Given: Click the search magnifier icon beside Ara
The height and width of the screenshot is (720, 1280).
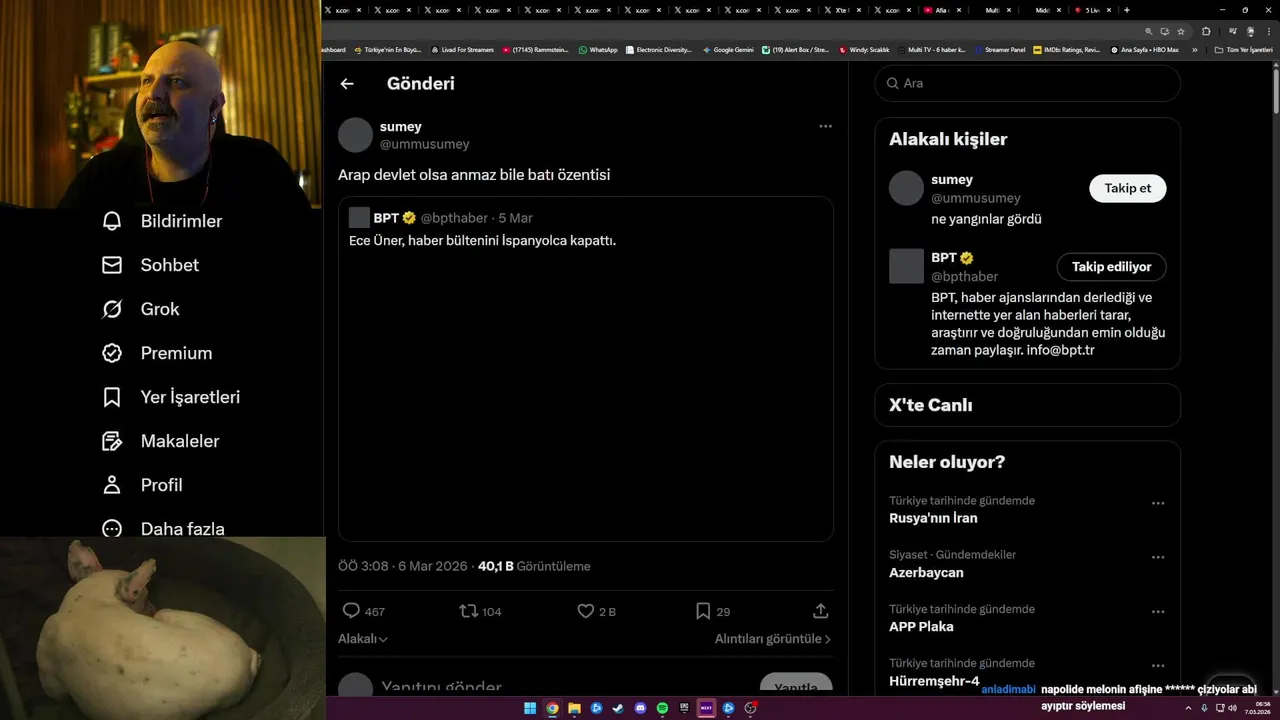Looking at the screenshot, I should click(x=891, y=84).
